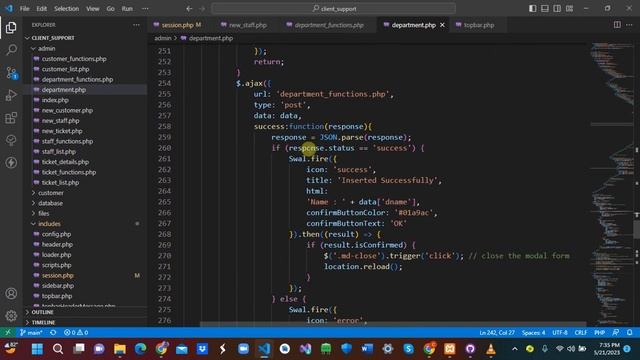This screenshot has height=360, width=640.
Task: Open the Manage gear icon
Action: (x=11, y=316)
